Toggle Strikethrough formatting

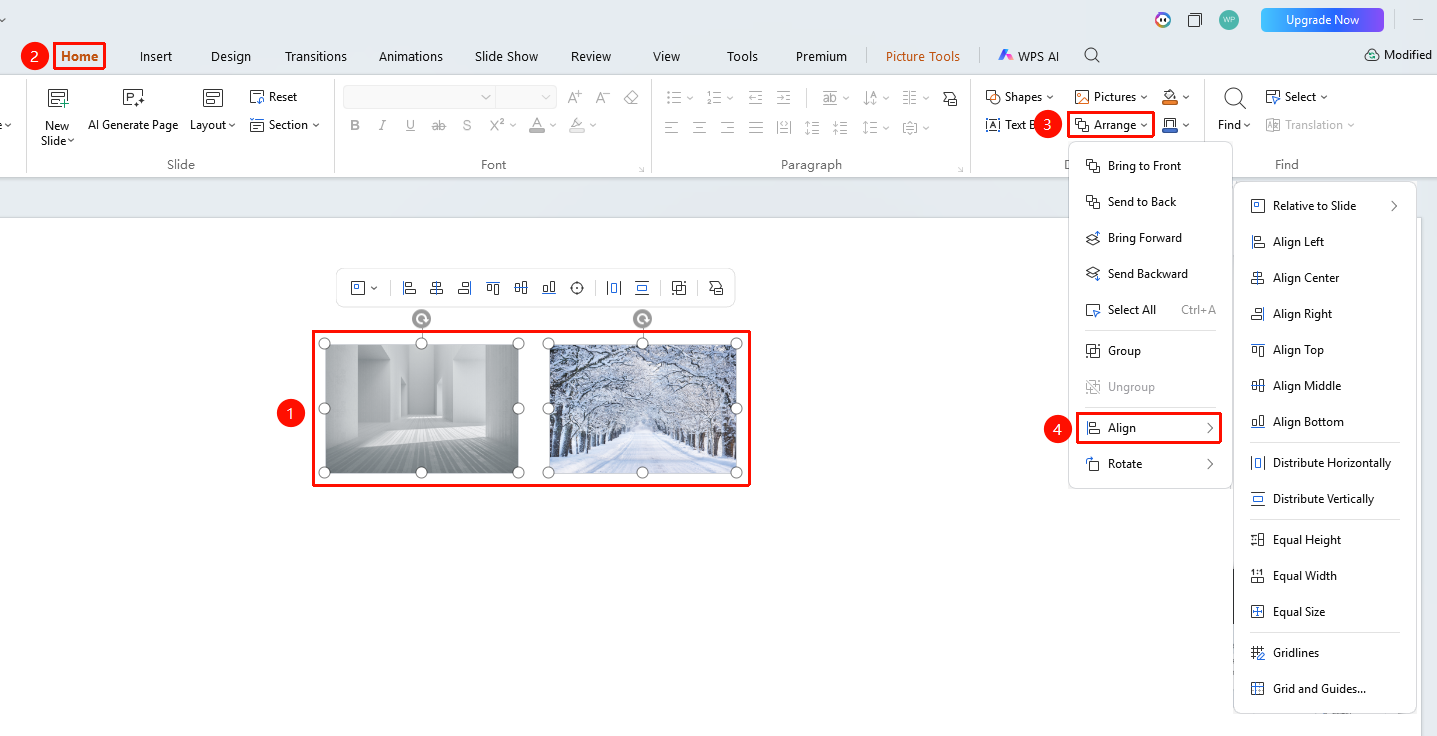tap(438, 125)
